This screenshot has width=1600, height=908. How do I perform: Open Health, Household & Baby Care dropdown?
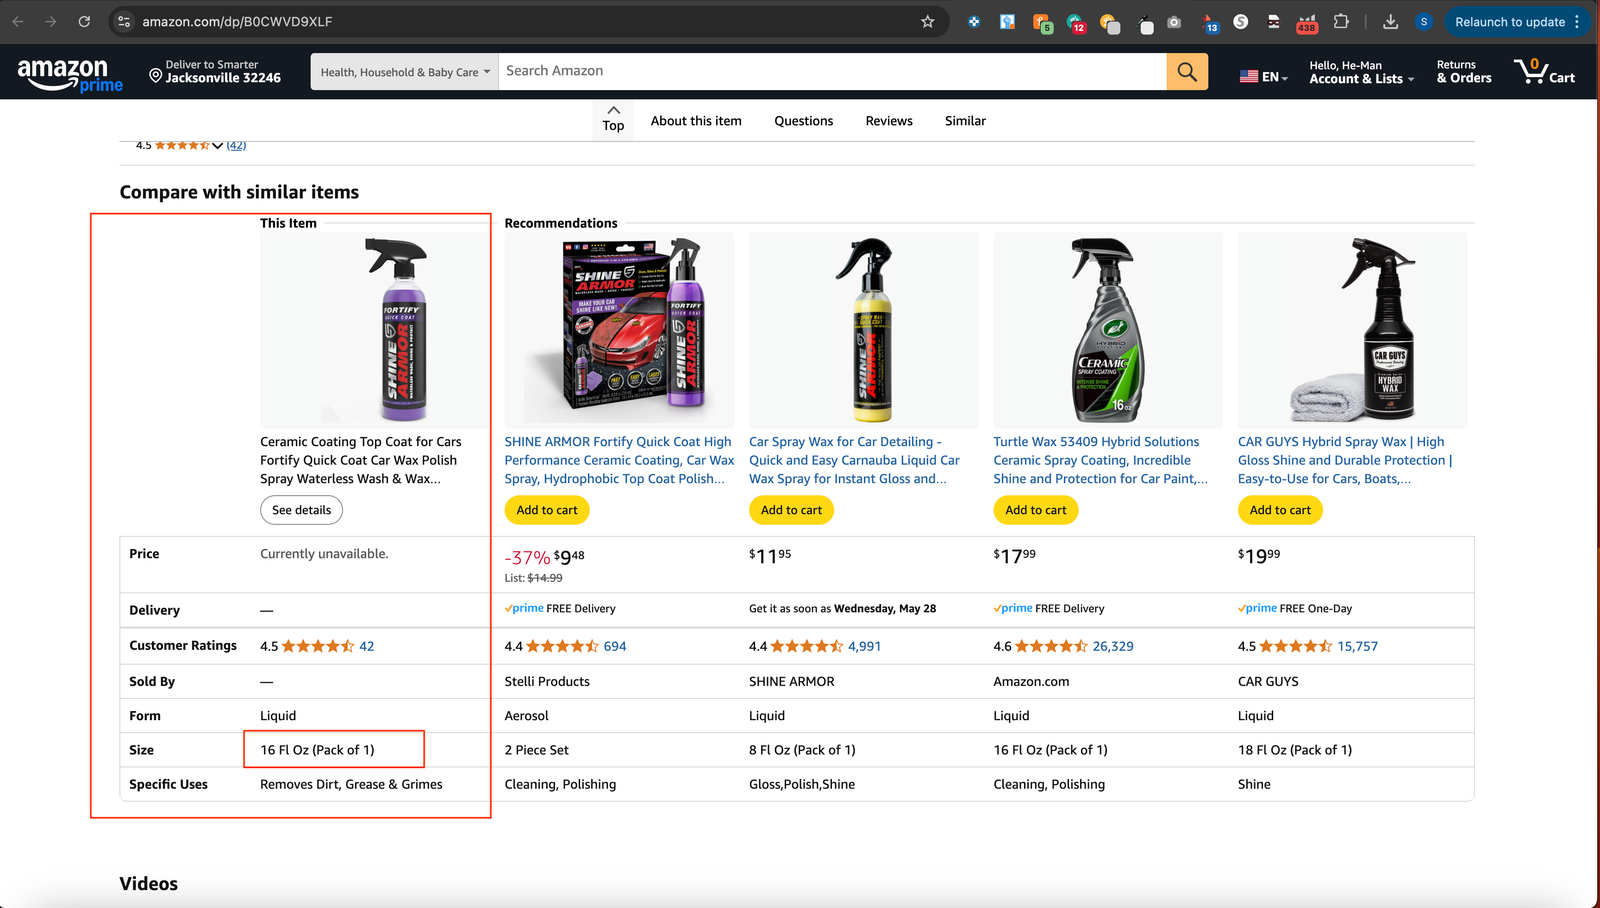pyautogui.click(x=405, y=71)
